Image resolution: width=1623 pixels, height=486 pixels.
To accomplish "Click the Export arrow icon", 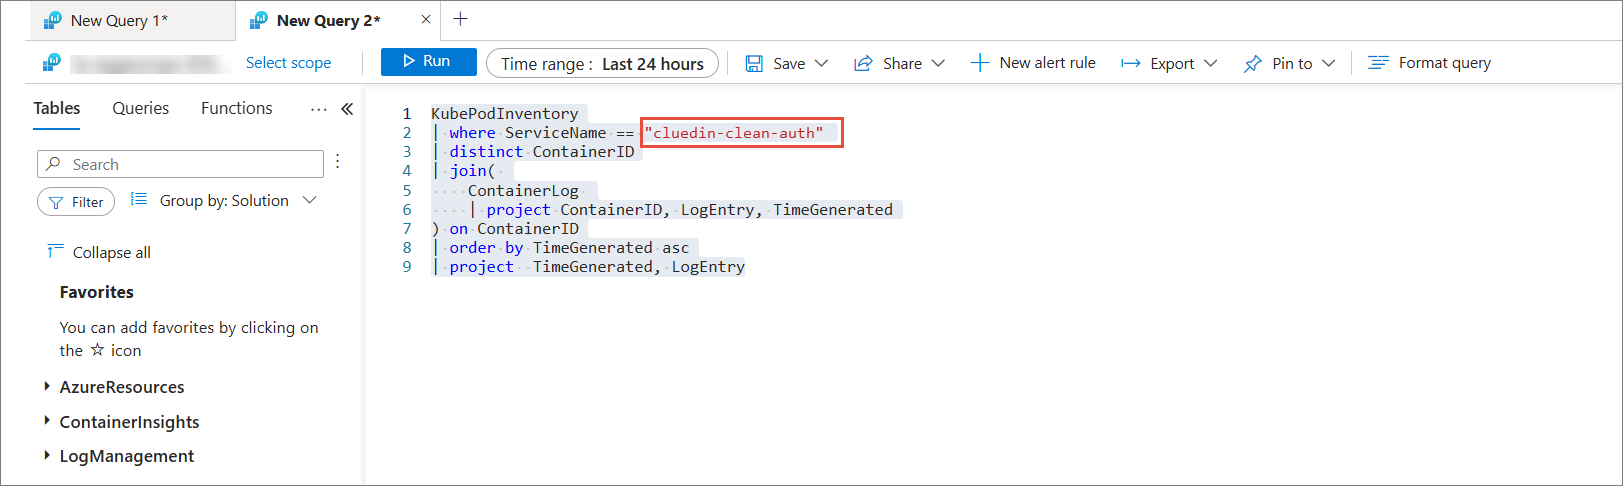I will point(1131,63).
